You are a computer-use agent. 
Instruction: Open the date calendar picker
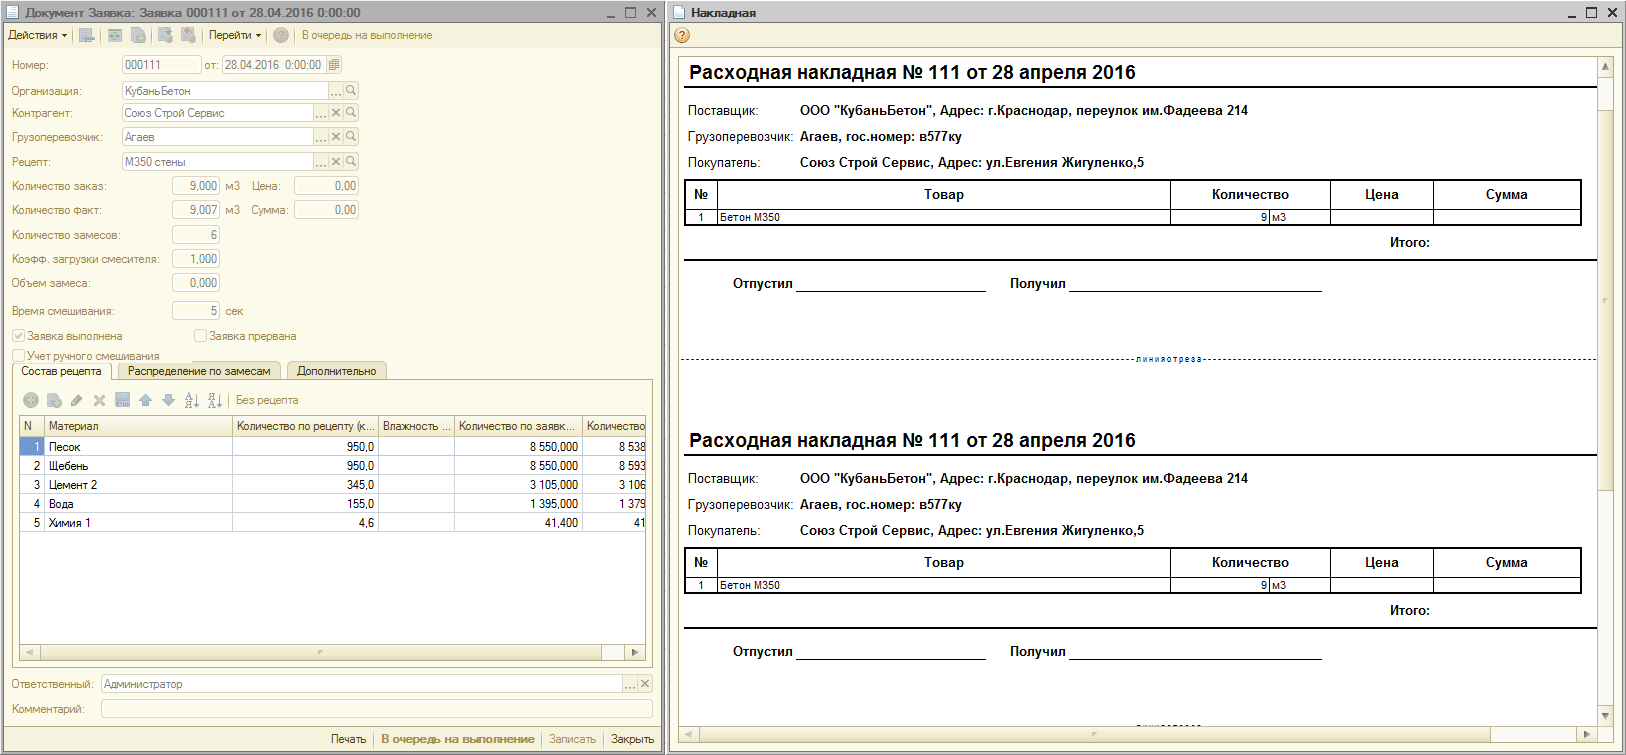pyautogui.click(x=334, y=65)
